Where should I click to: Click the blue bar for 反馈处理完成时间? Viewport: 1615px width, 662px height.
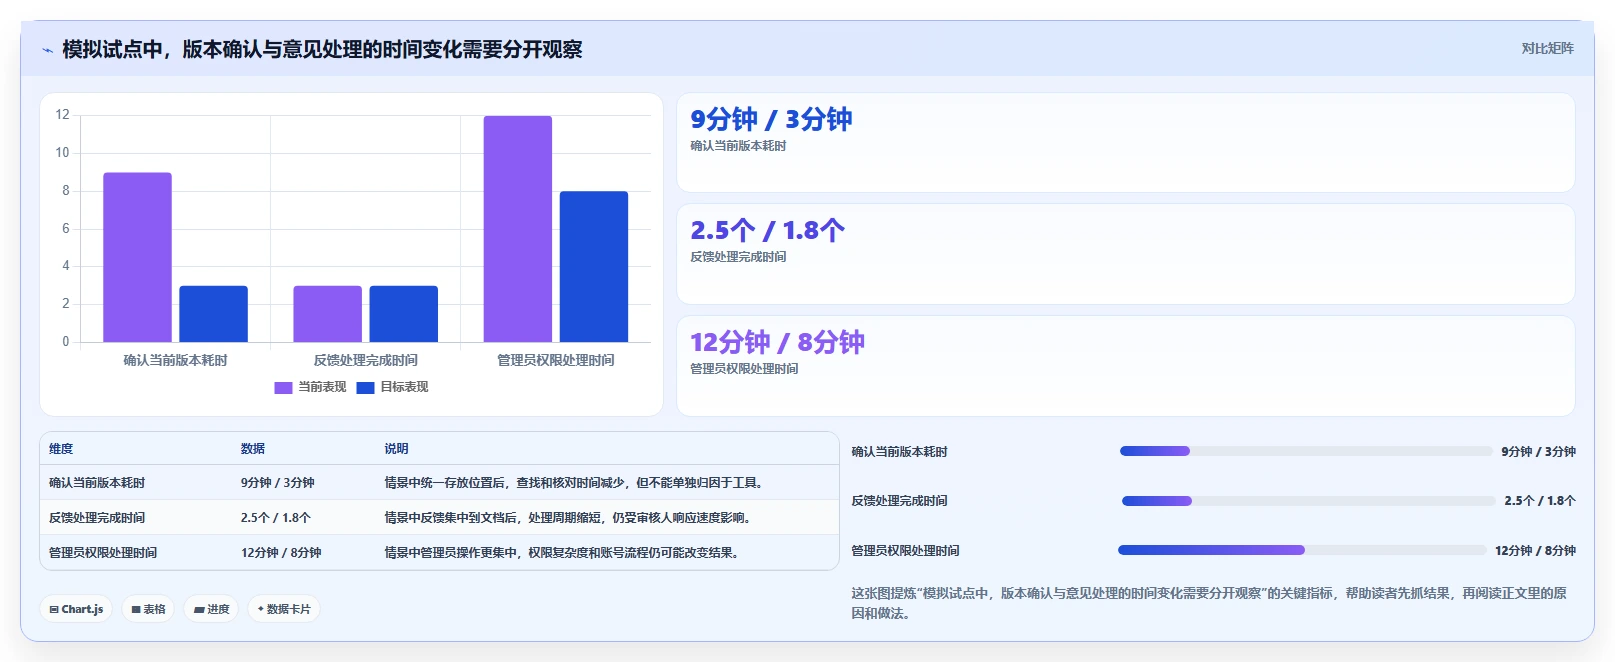(403, 314)
